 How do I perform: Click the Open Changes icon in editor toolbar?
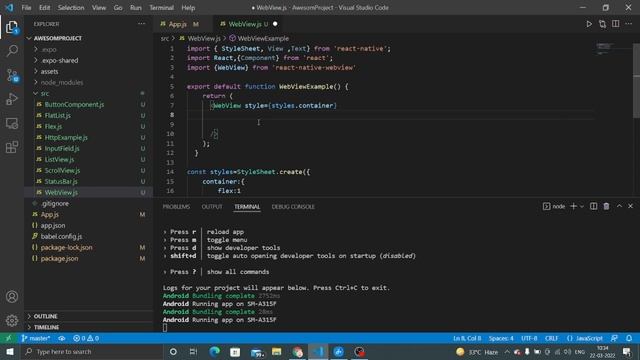point(602,24)
